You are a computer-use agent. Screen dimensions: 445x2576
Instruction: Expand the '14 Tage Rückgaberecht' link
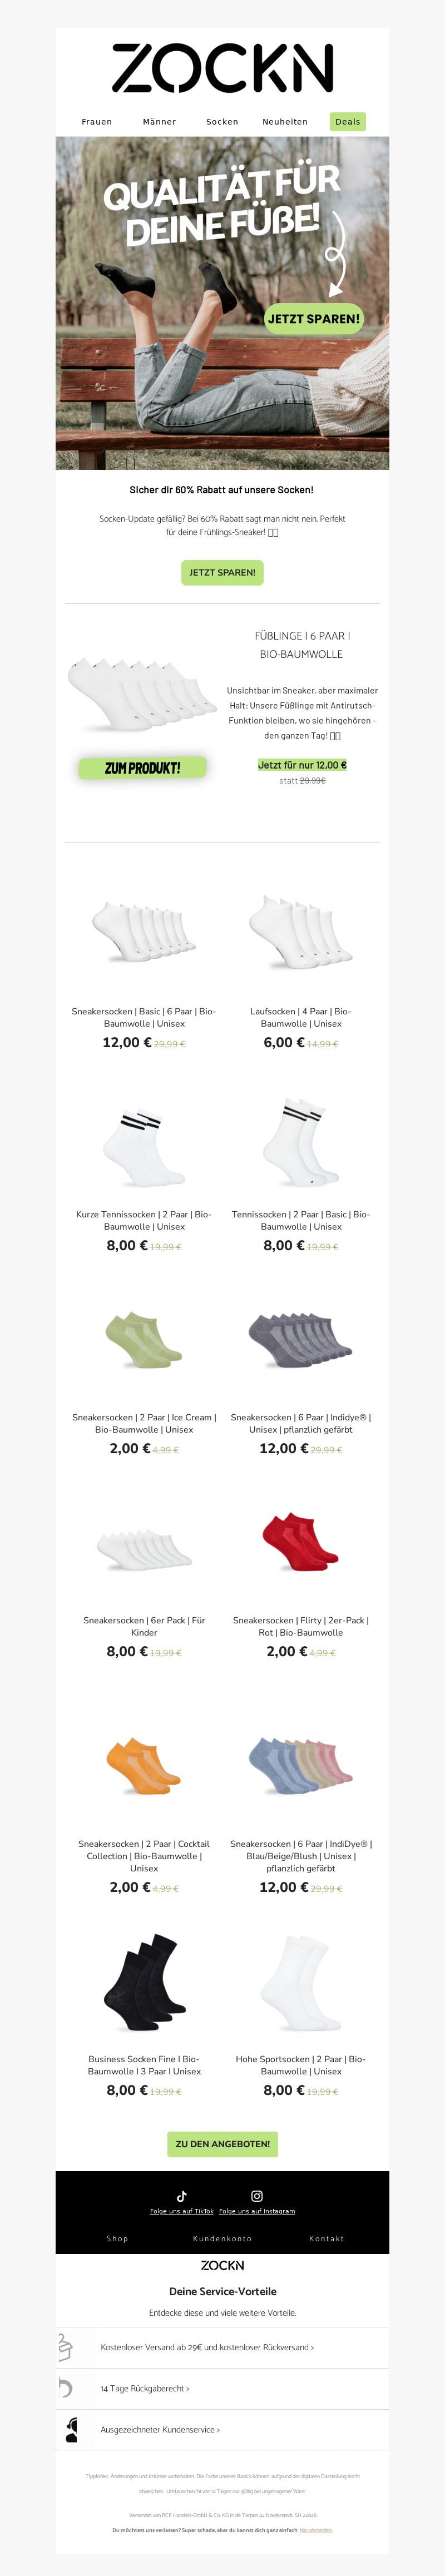click(145, 2389)
